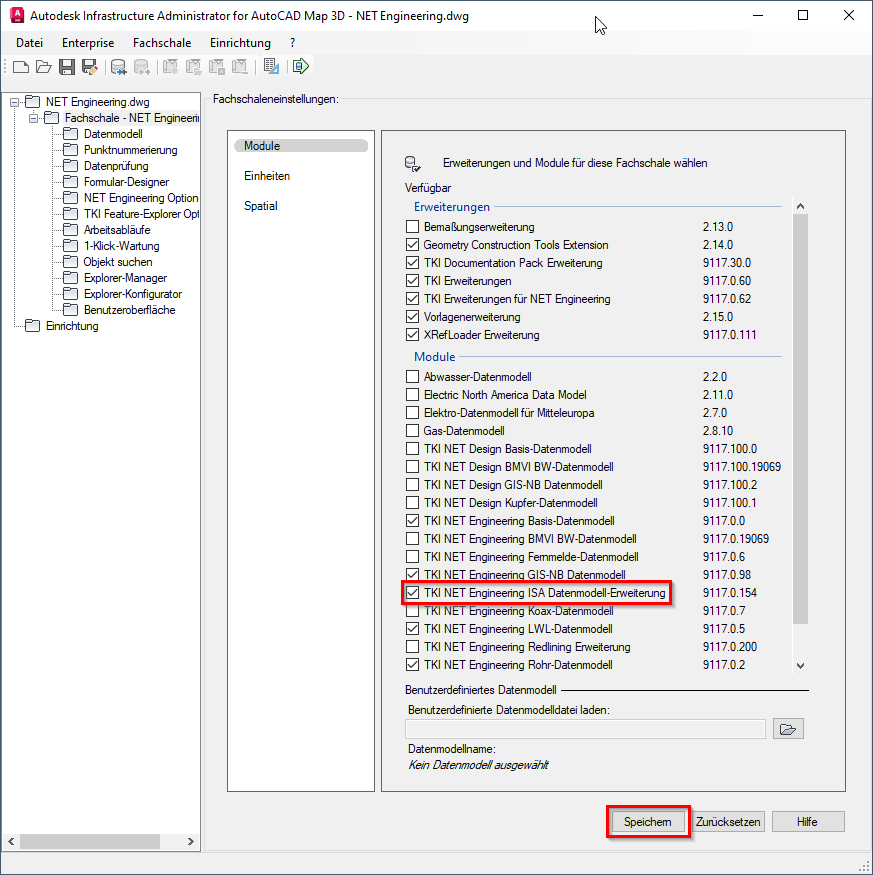Enable the Abwasser-Datenmodell module checkbox
Image resolution: width=873 pixels, height=875 pixels.
(412, 377)
